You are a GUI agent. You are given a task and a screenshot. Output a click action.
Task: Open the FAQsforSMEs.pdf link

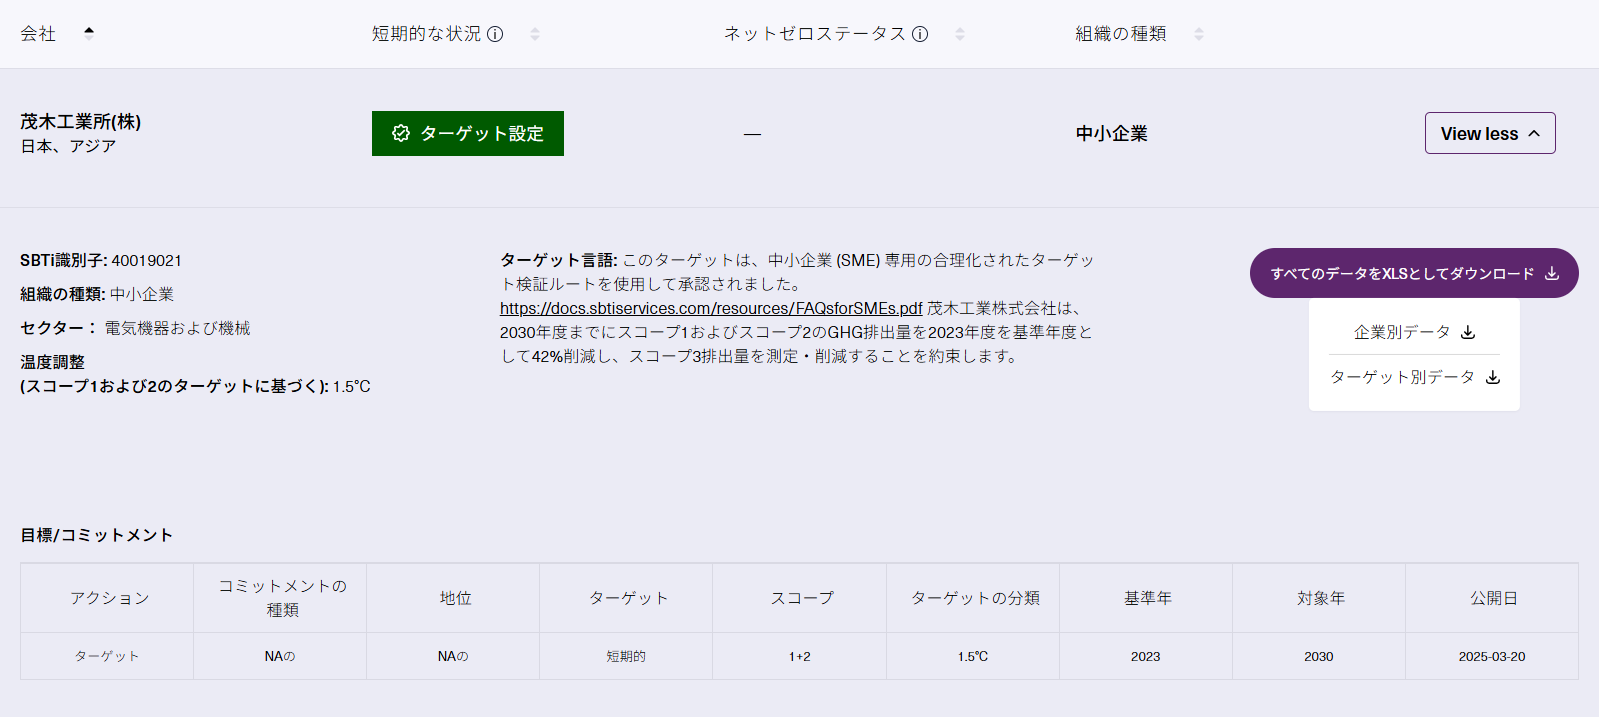tap(711, 308)
